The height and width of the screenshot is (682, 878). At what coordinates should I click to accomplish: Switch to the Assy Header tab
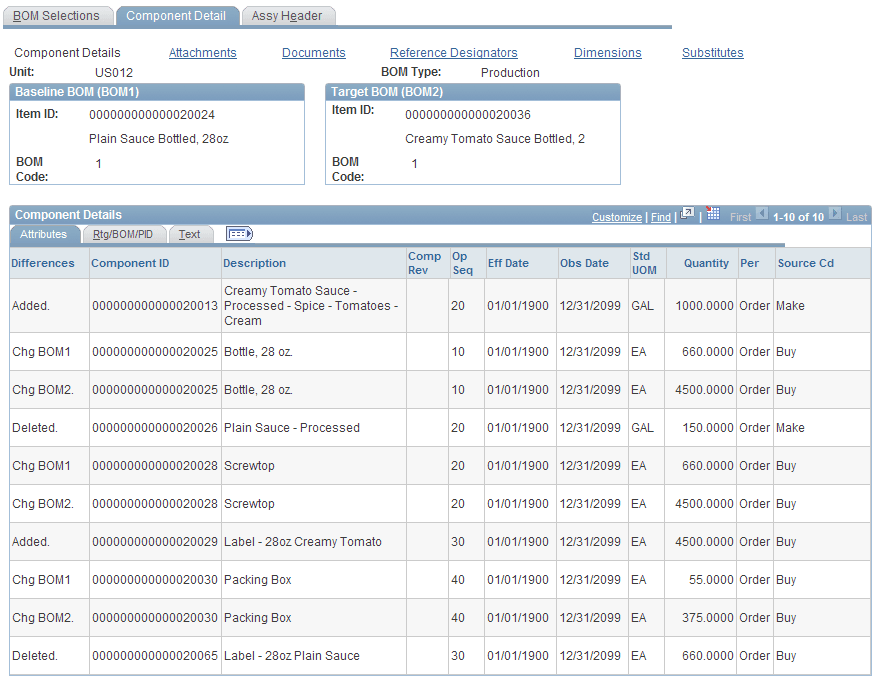tap(286, 16)
